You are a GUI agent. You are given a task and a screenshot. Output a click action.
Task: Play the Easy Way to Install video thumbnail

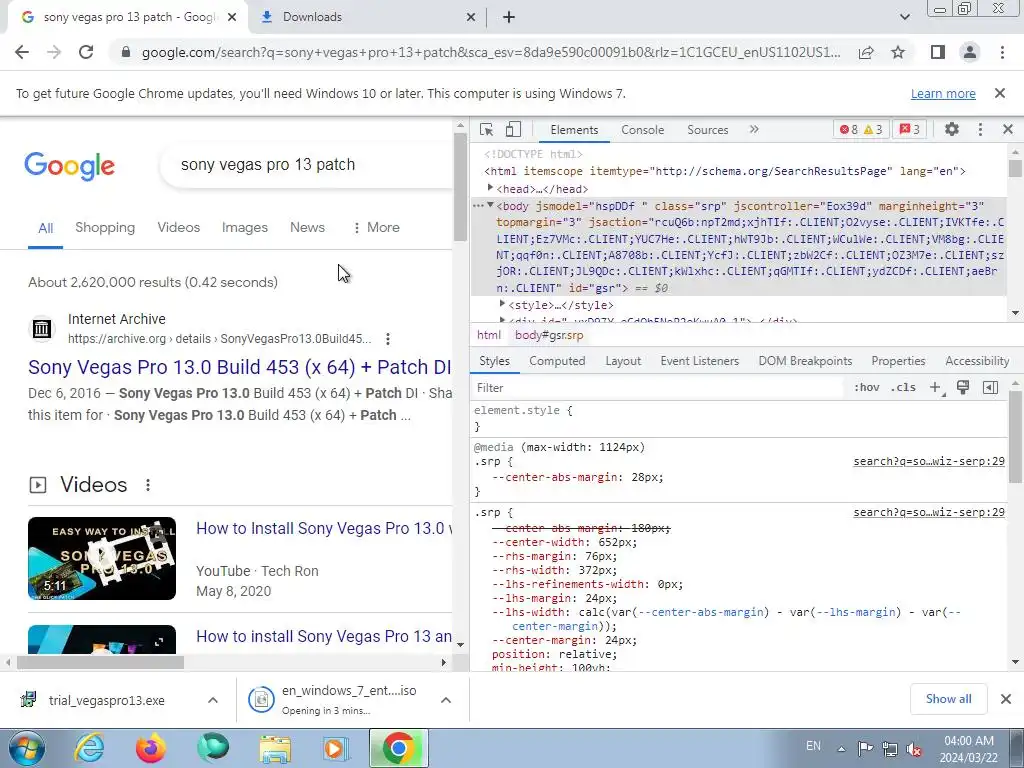point(102,558)
